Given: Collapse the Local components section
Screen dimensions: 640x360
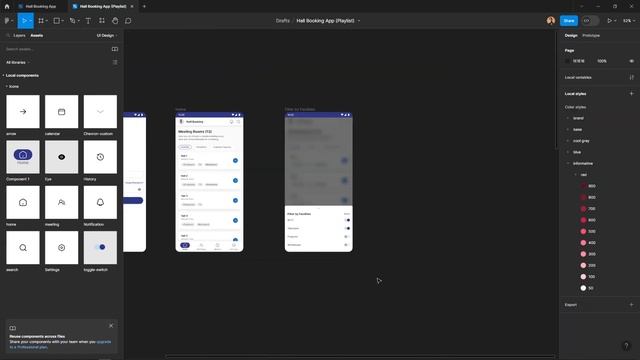Looking at the screenshot, I should 3,76.
